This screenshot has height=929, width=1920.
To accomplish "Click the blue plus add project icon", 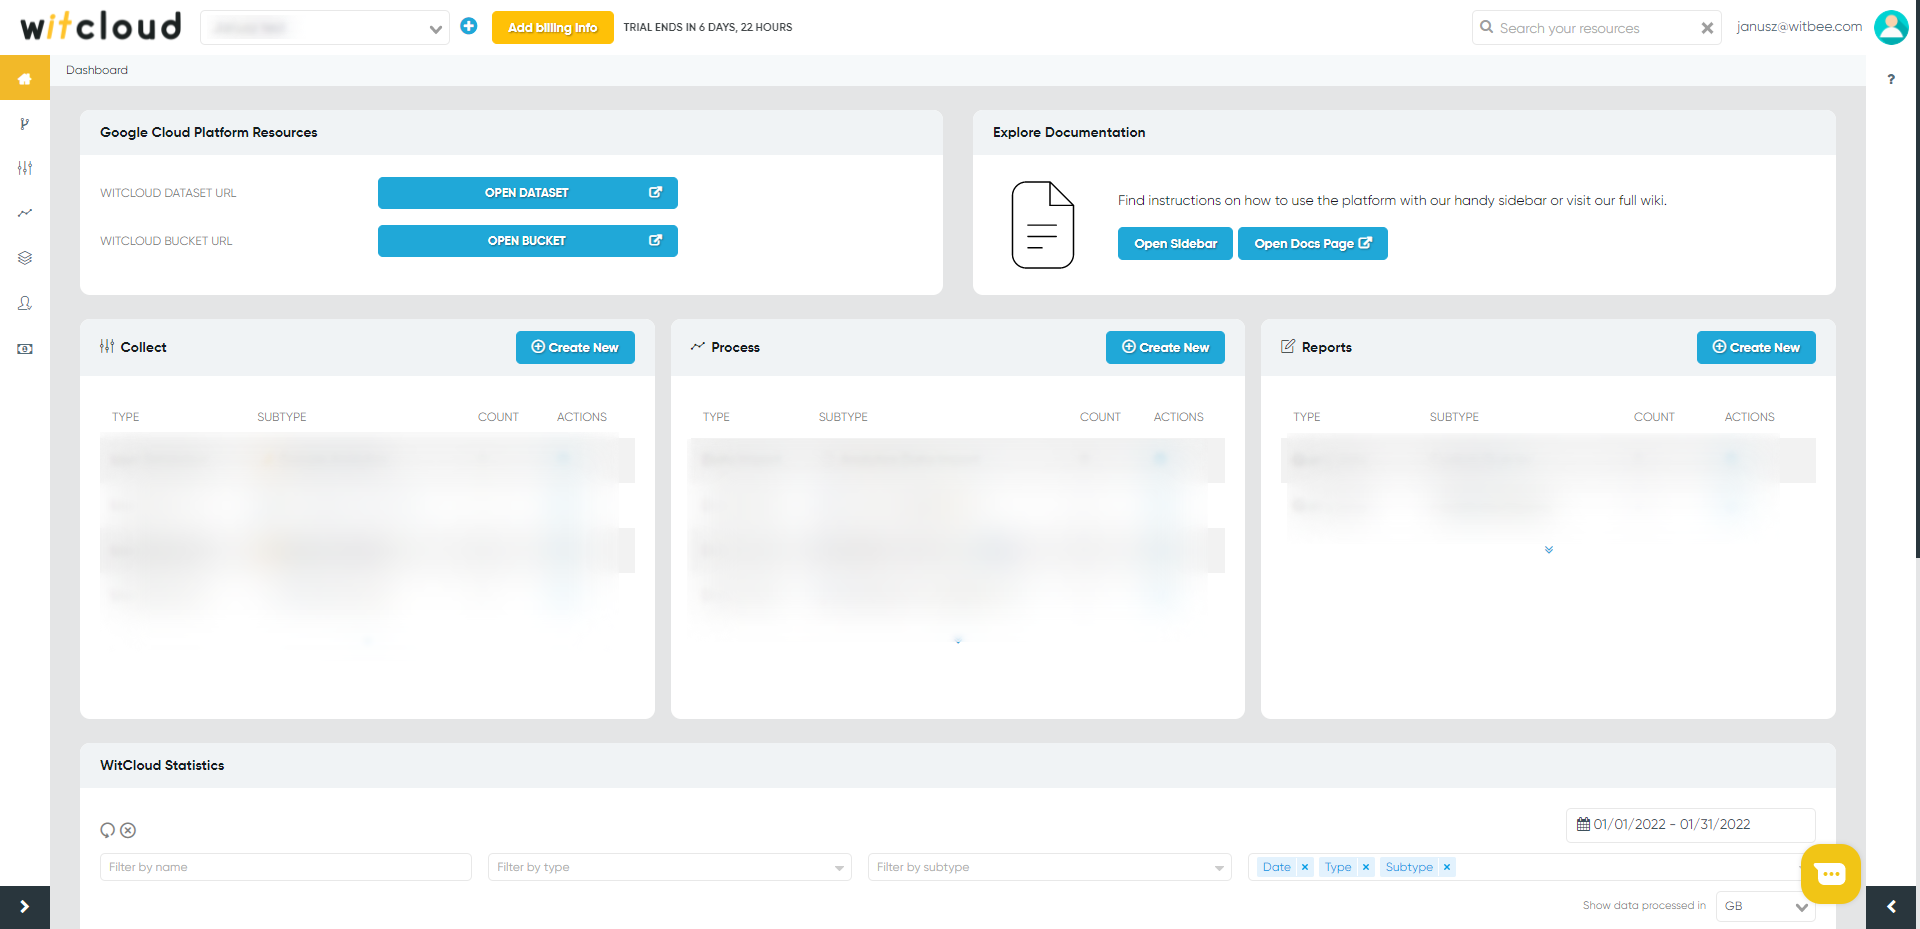I will click(x=469, y=26).
